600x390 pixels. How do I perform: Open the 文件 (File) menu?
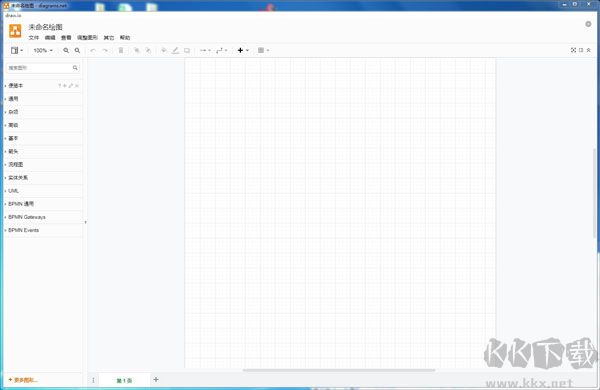coord(34,38)
